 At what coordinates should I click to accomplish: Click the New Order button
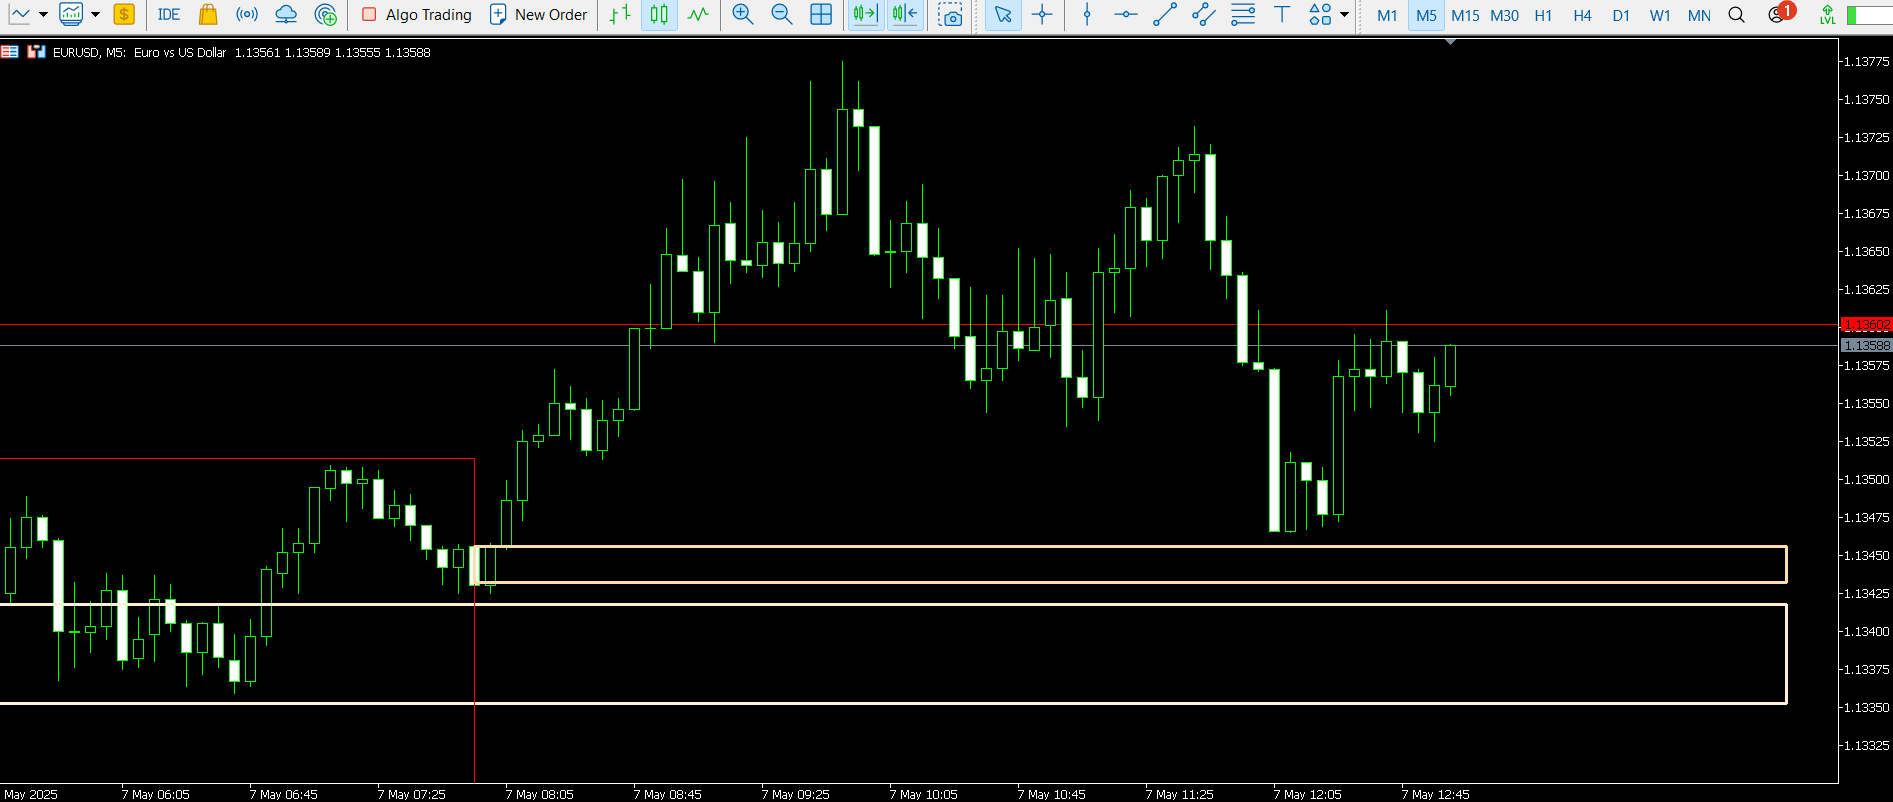click(538, 15)
